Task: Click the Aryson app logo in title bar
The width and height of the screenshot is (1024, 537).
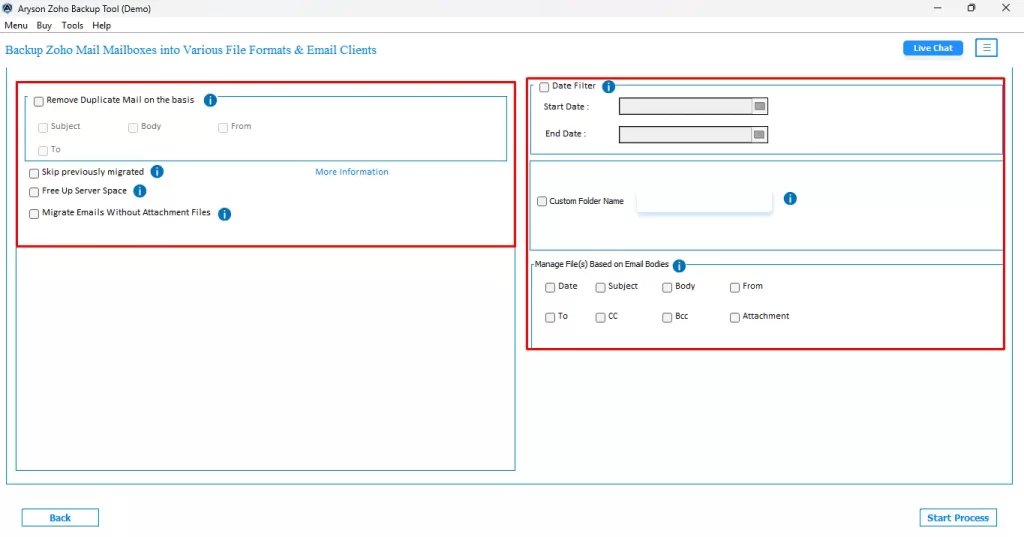Action: pyautogui.click(x=7, y=8)
